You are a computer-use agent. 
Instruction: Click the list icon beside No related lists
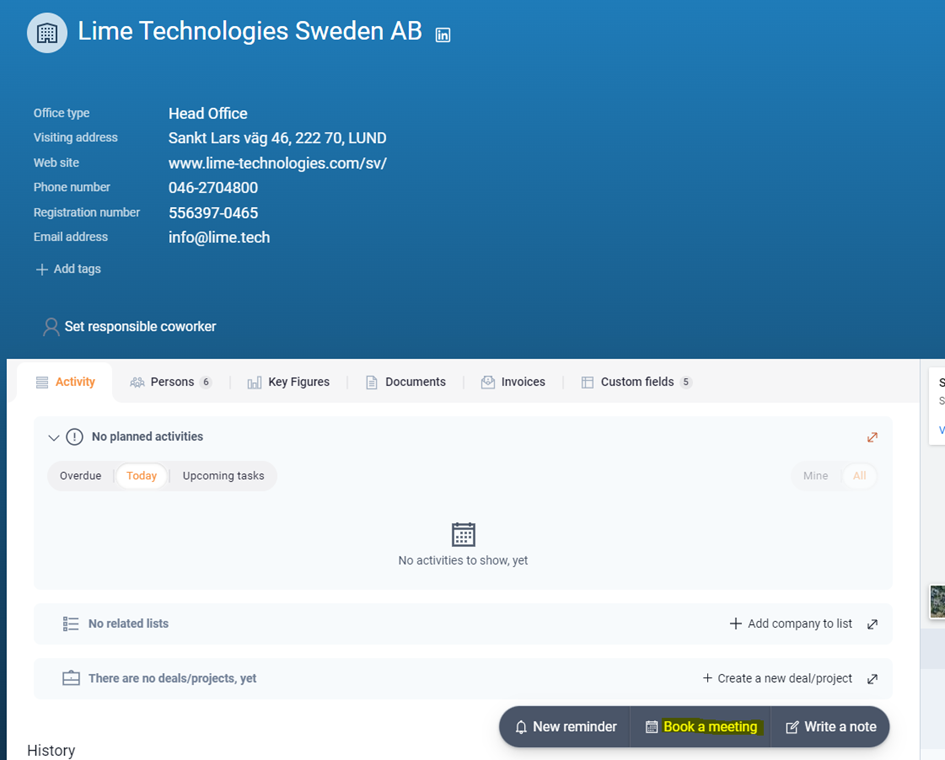[71, 624]
